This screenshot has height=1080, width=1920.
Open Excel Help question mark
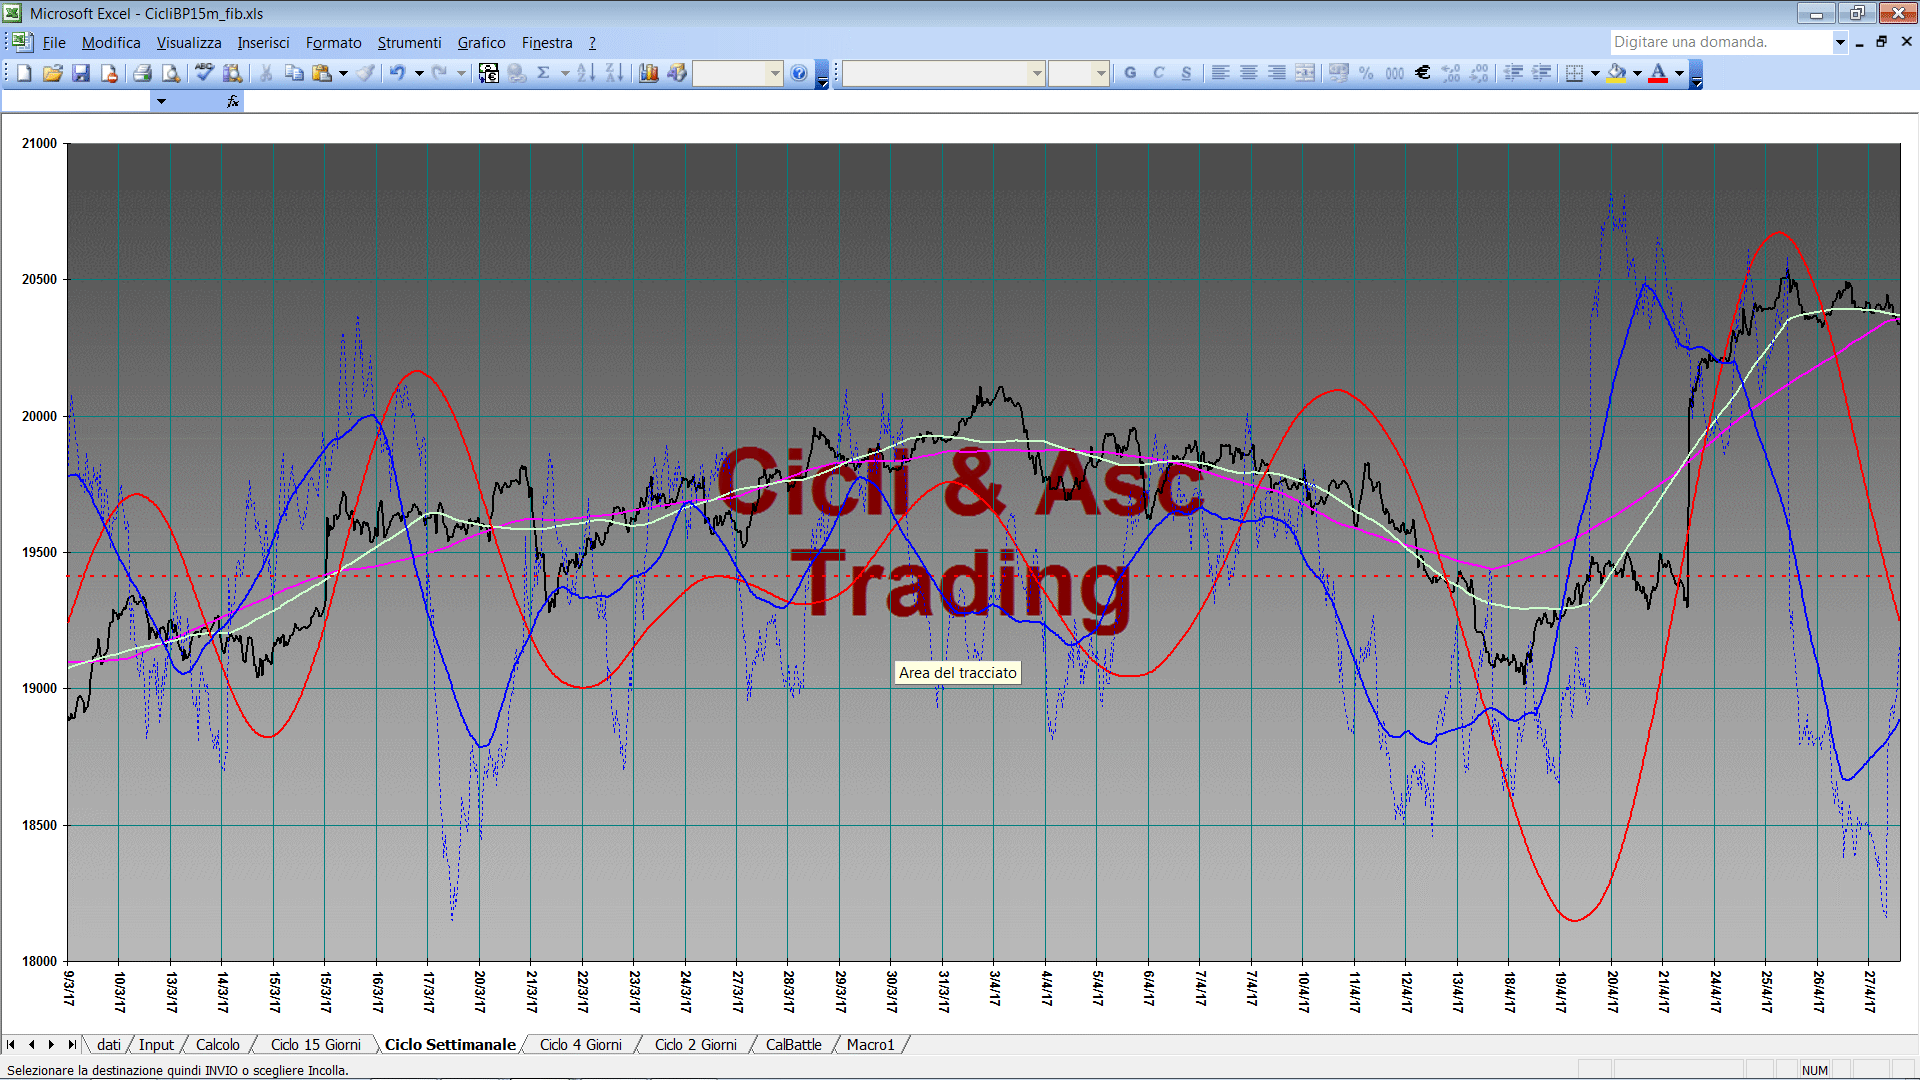(x=799, y=73)
